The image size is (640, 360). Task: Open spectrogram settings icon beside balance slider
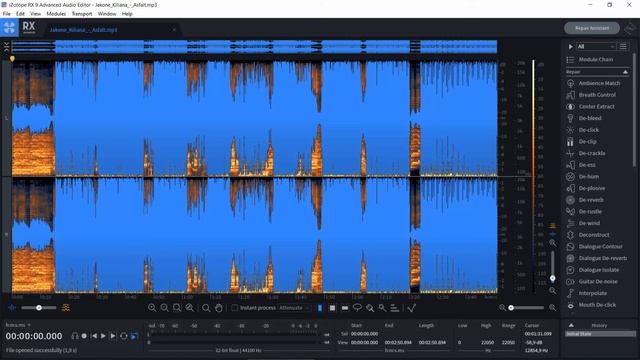[x=65, y=308]
